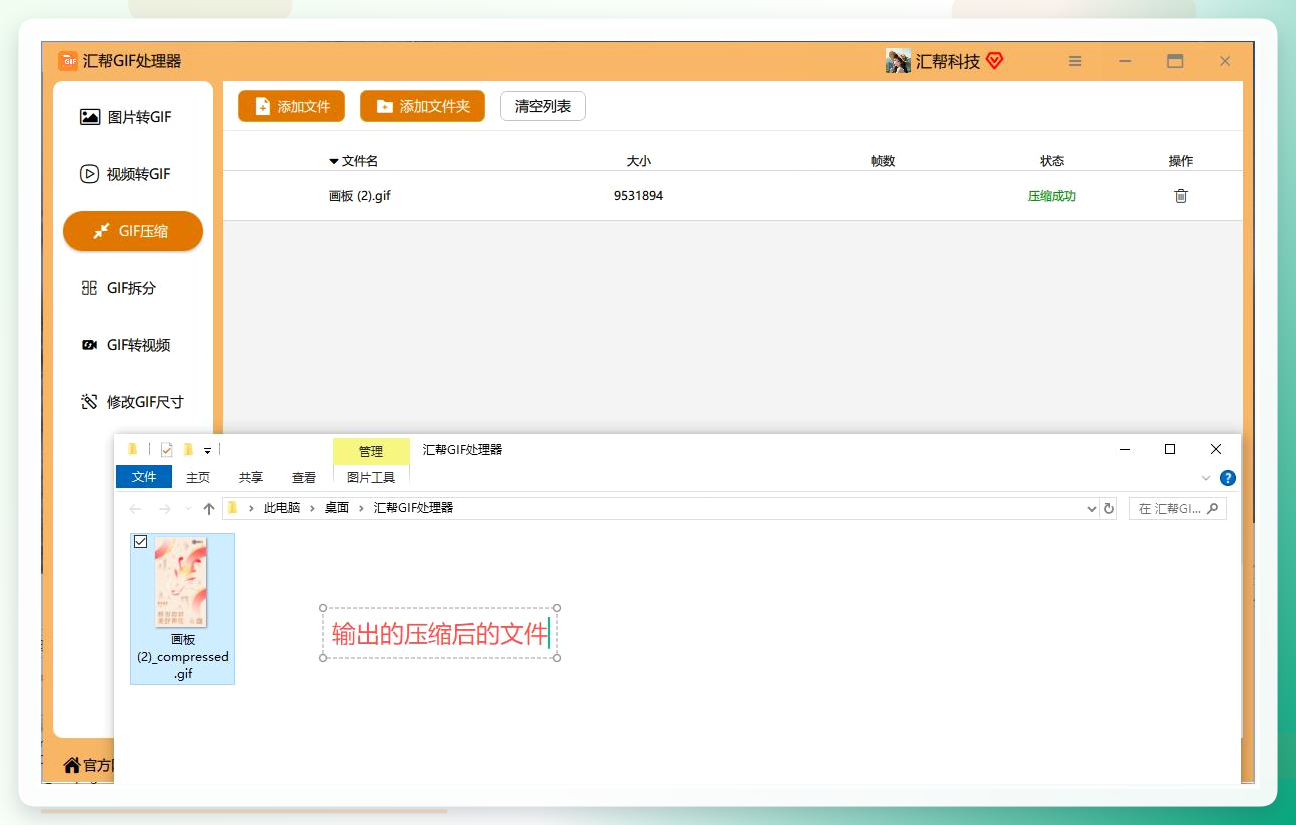Viewport: 1296px width, 825px height.
Task: Click the 清空列表 button
Action: click(x=543, y=106)
